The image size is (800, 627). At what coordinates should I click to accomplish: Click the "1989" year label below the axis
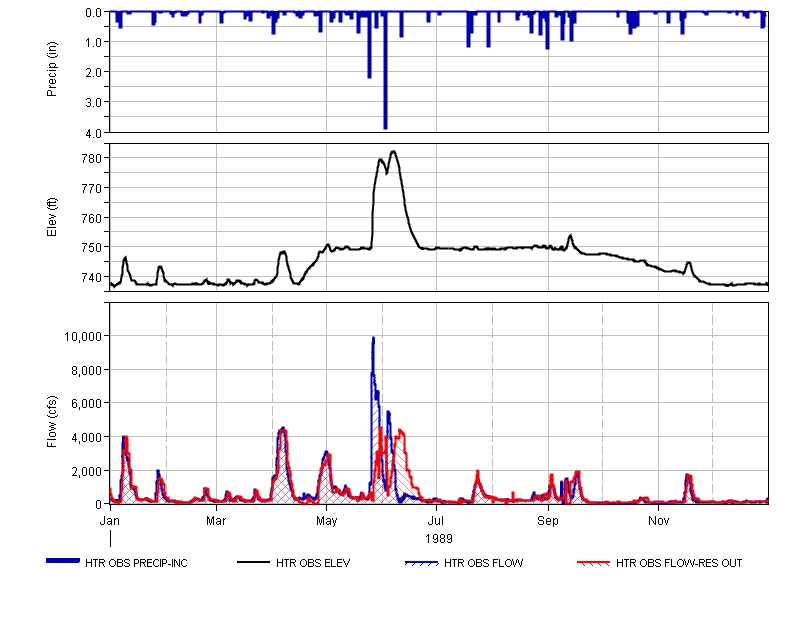tap(439, 539)
